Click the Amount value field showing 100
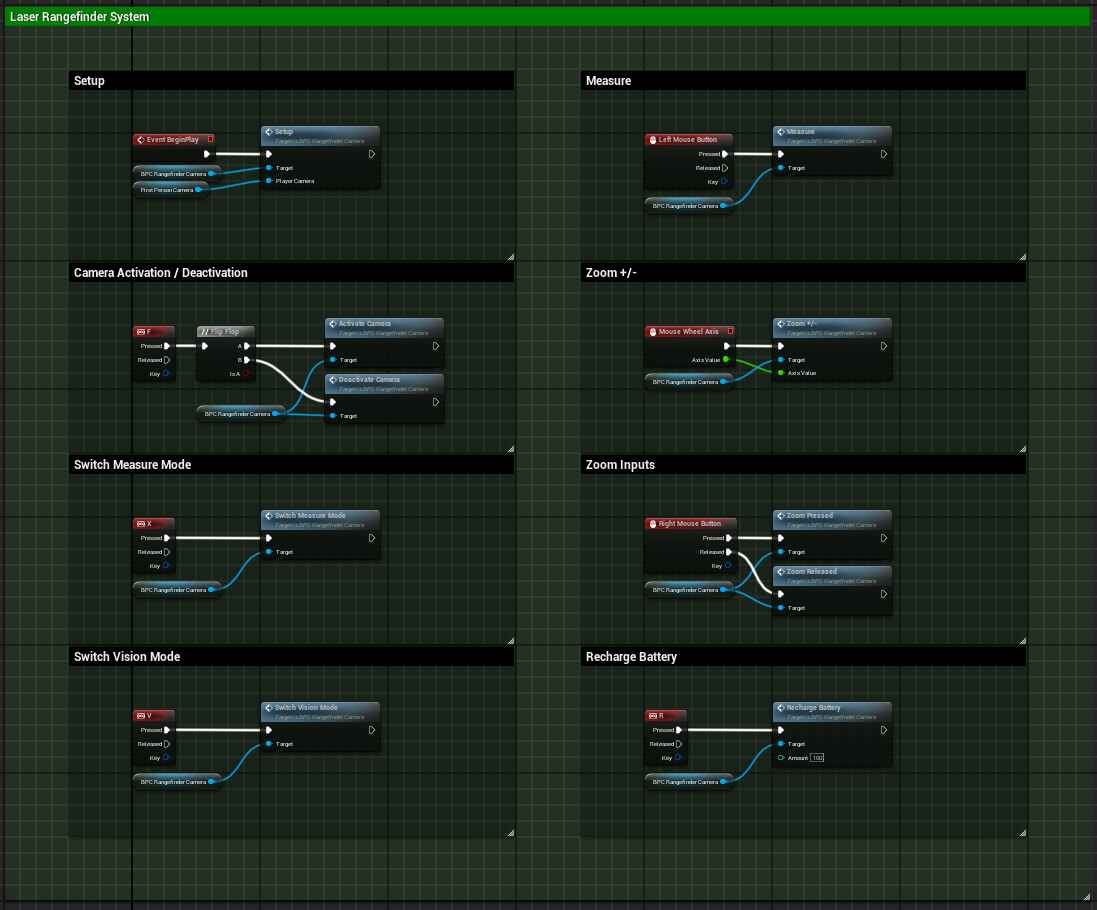The image size is (1097, 910). (x=817, y=758)
